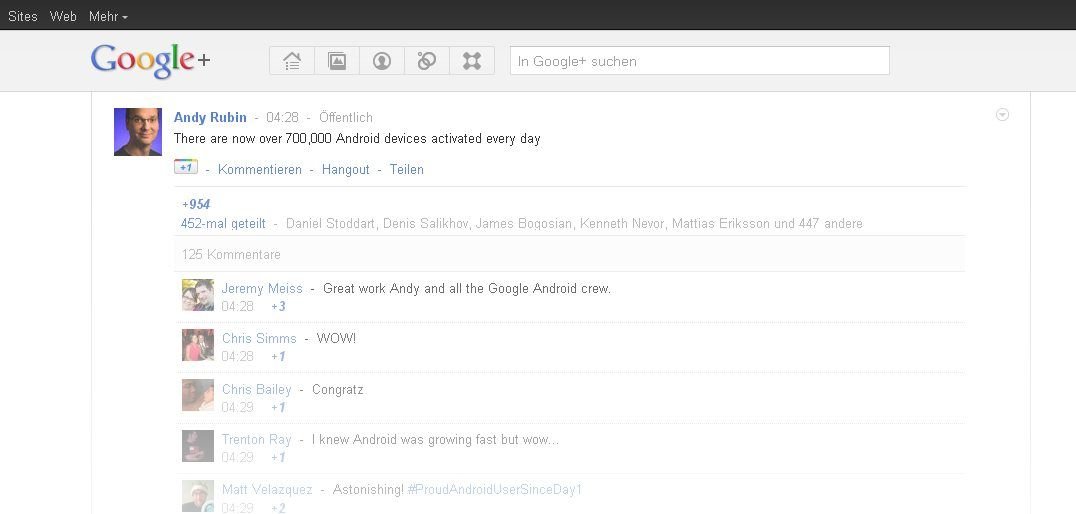Image resolution: width=1076 pixels, height=514 pixels.
Task: Click the Chris Simms name link
Action: 259,338
